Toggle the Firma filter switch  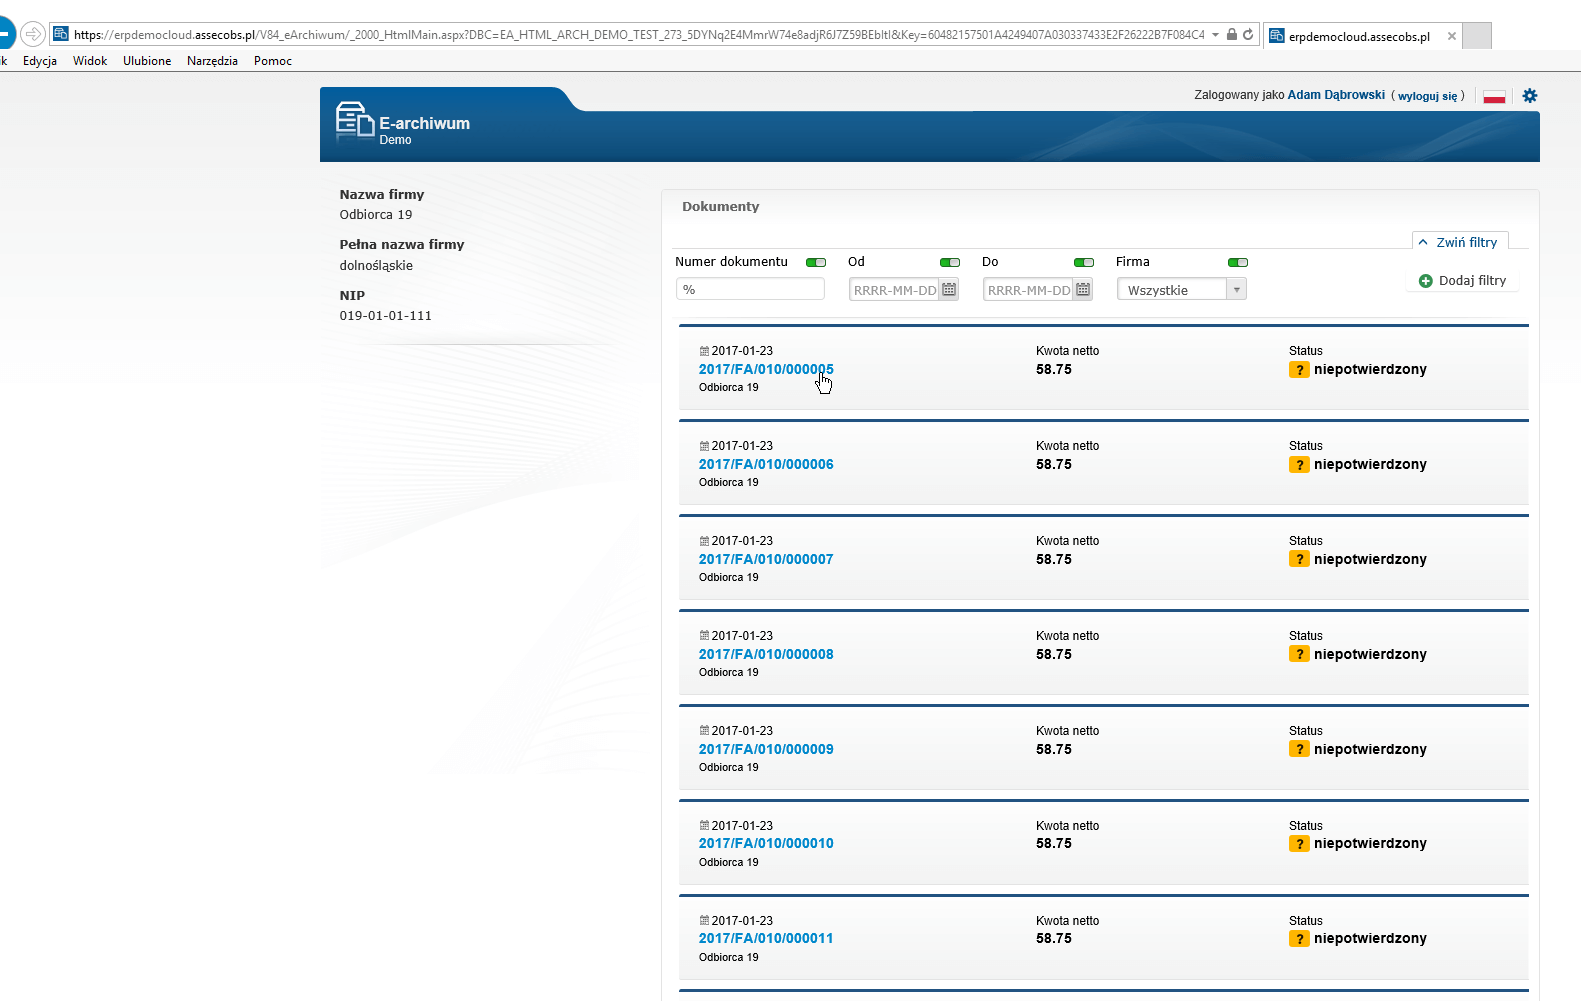[1238, 262]
